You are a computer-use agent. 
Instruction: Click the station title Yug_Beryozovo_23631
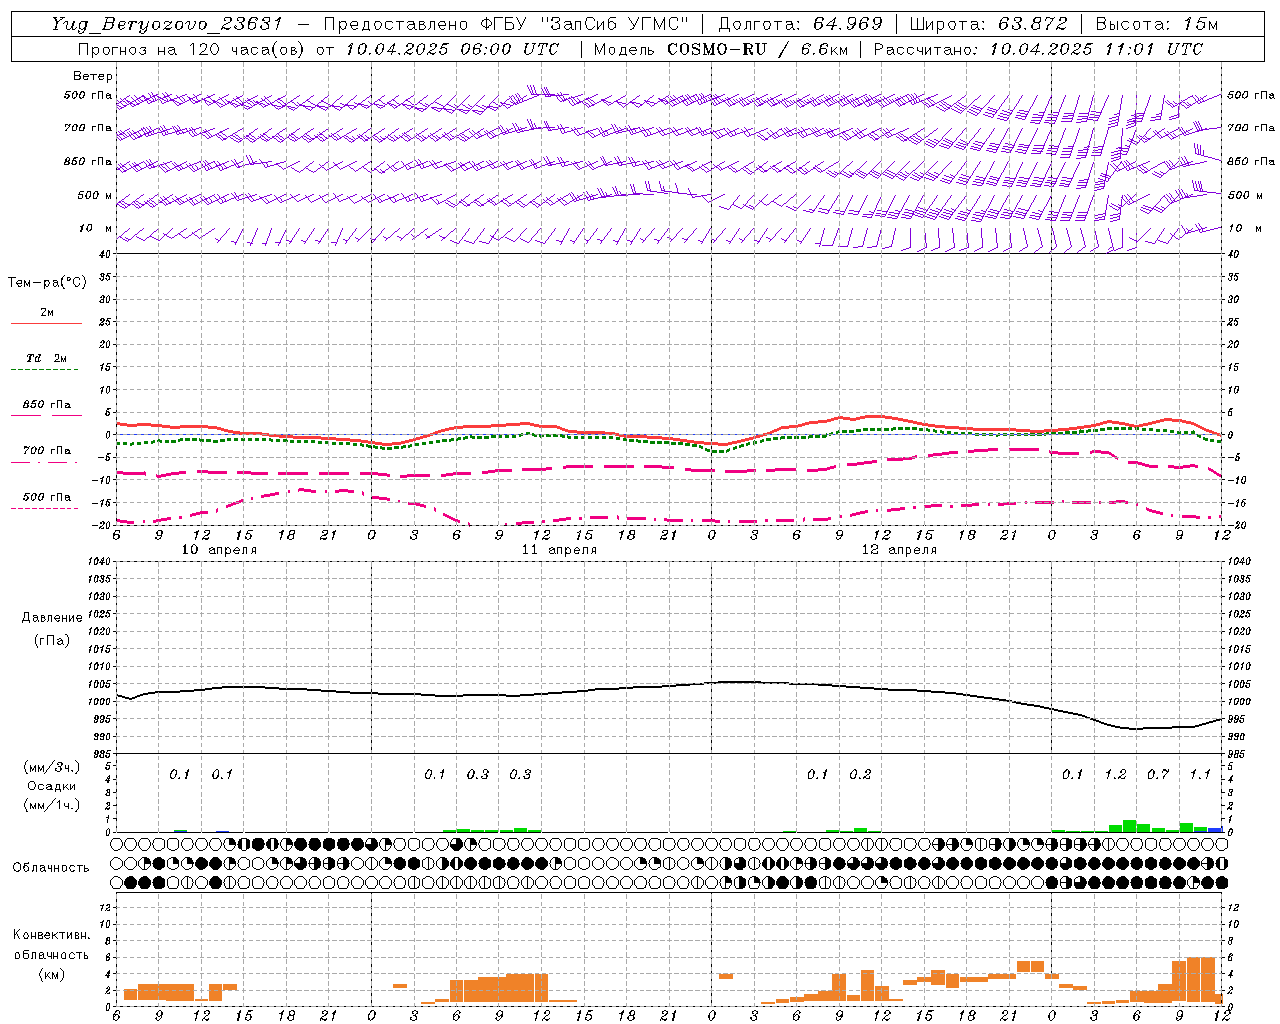tap(169, 24)
